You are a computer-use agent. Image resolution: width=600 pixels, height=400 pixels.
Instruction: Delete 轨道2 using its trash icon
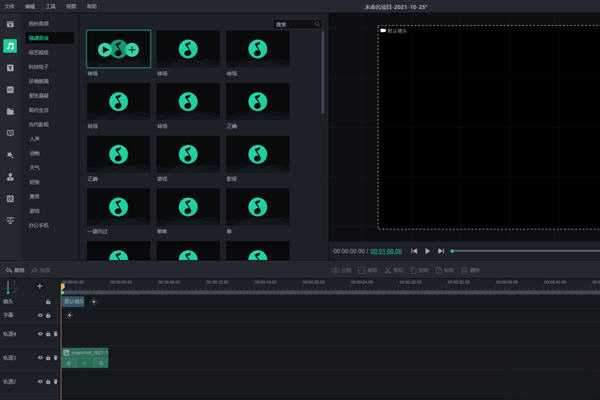click(x=55, y=381)
